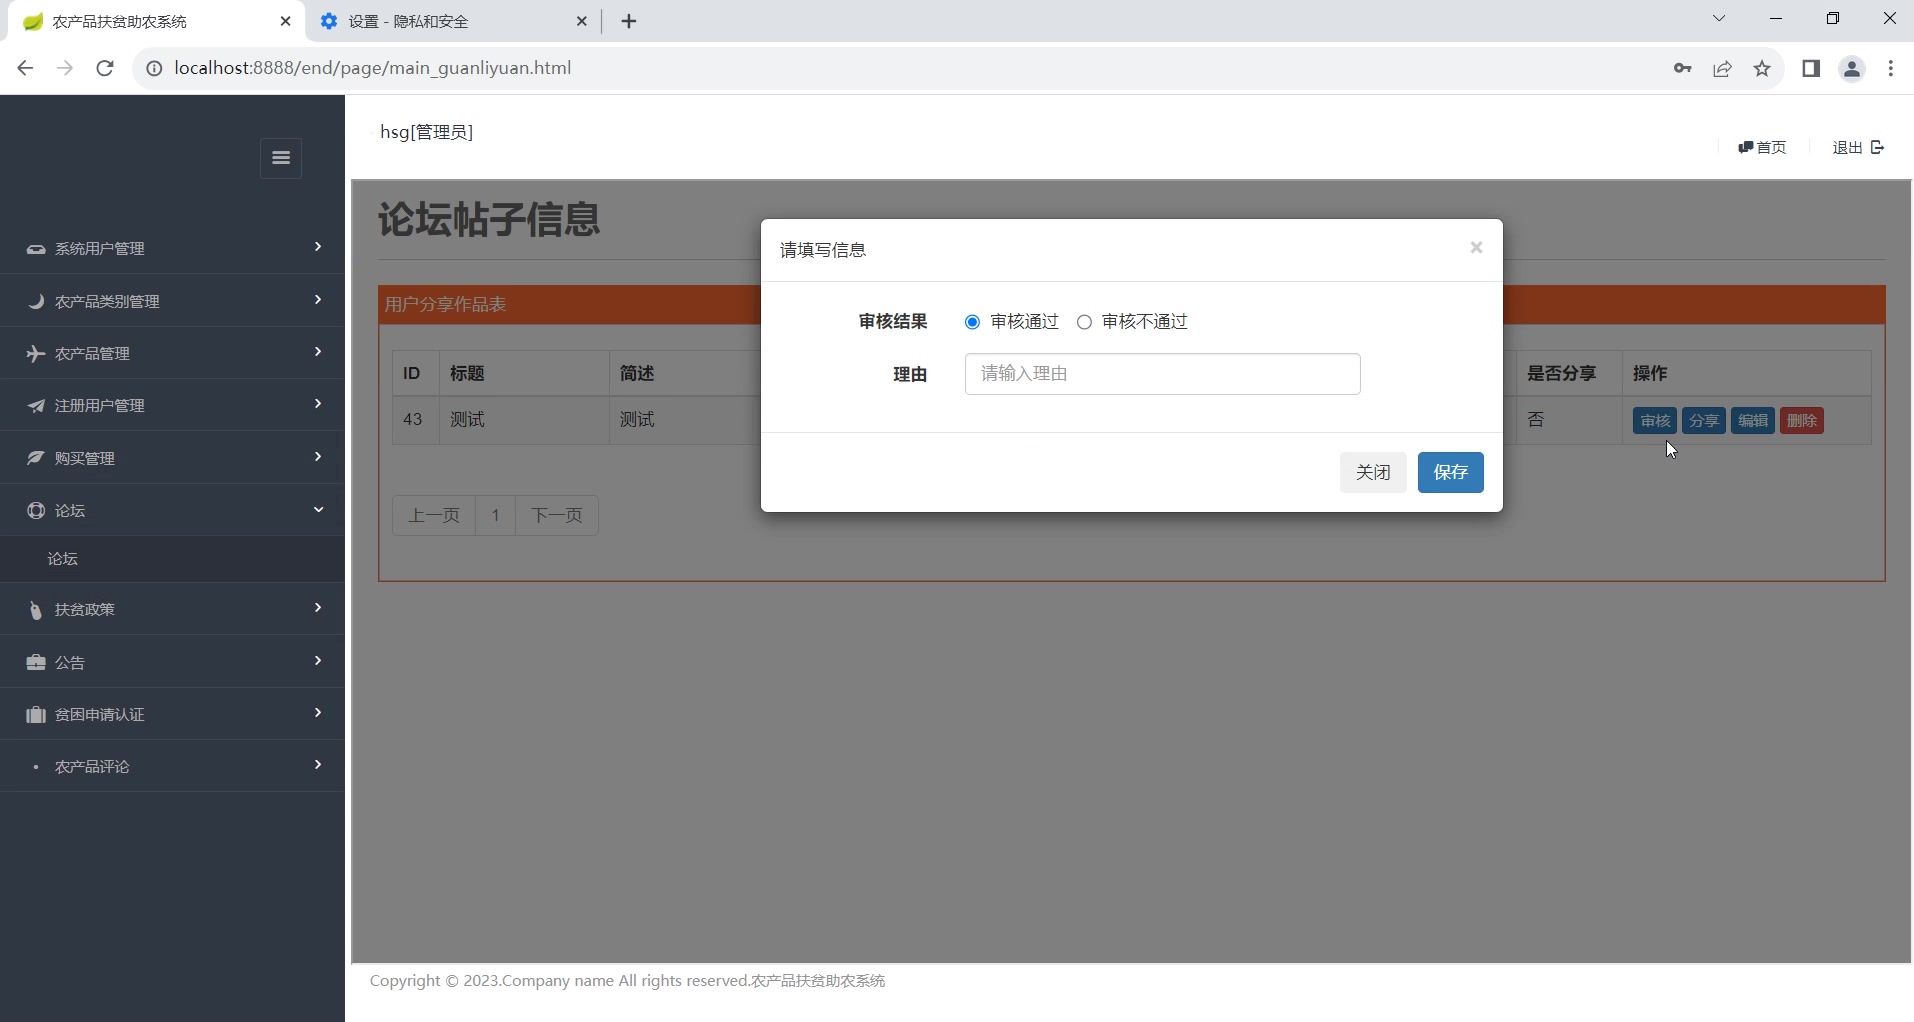1914x1022 pixels.
Task: Expand the 注册用户管理 menu chevron
Action: (318, 404)
